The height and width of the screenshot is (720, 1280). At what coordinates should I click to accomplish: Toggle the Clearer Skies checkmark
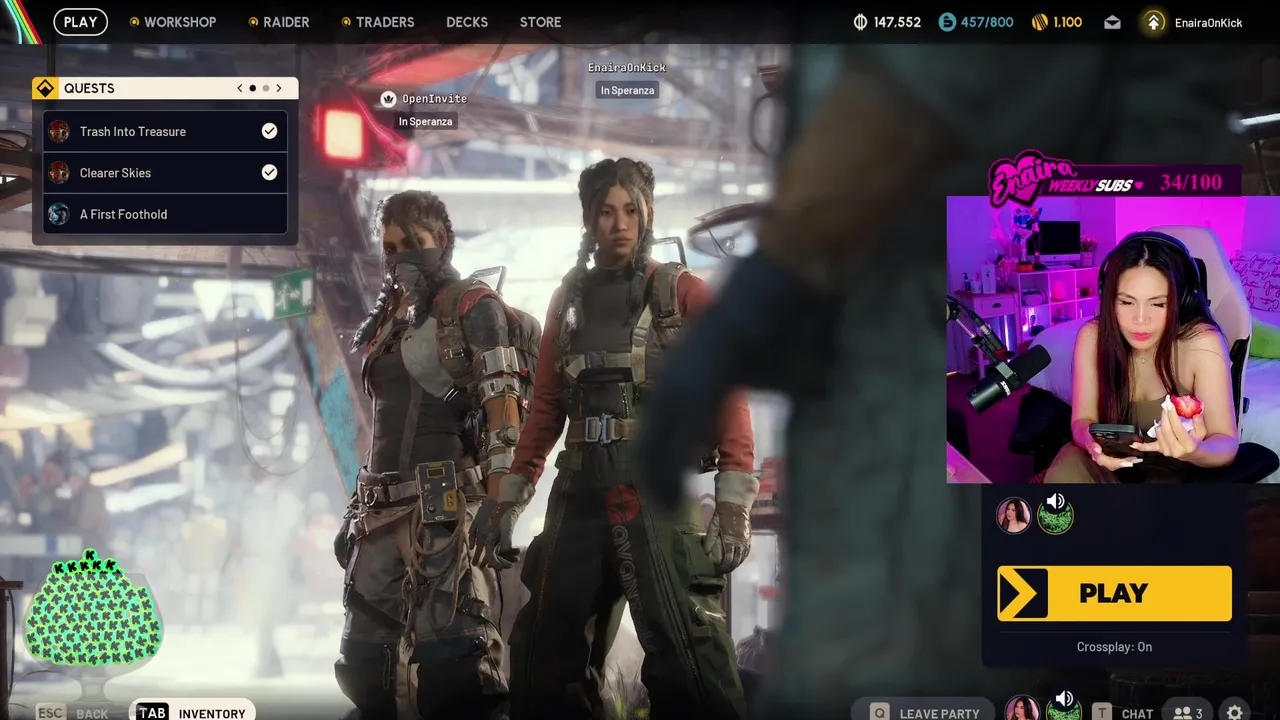pyautogui.click(x=269, y=173)
